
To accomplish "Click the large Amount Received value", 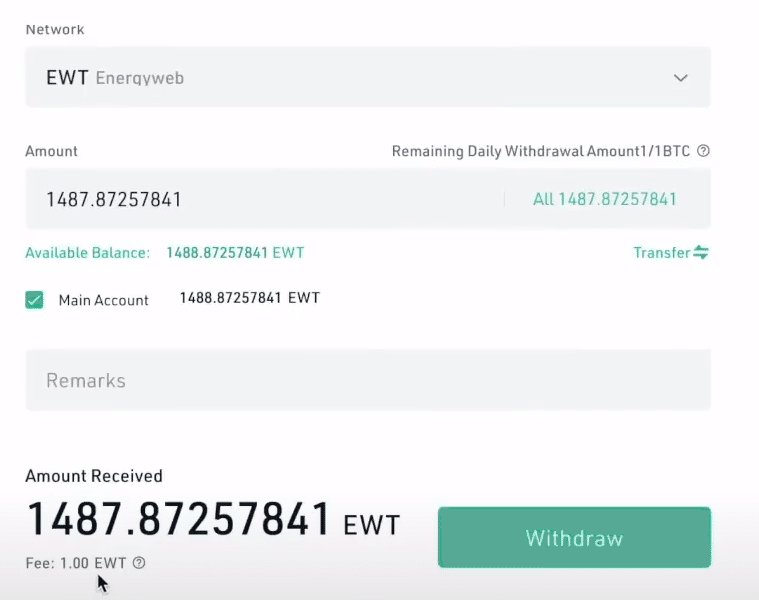I will click(178, 520).
